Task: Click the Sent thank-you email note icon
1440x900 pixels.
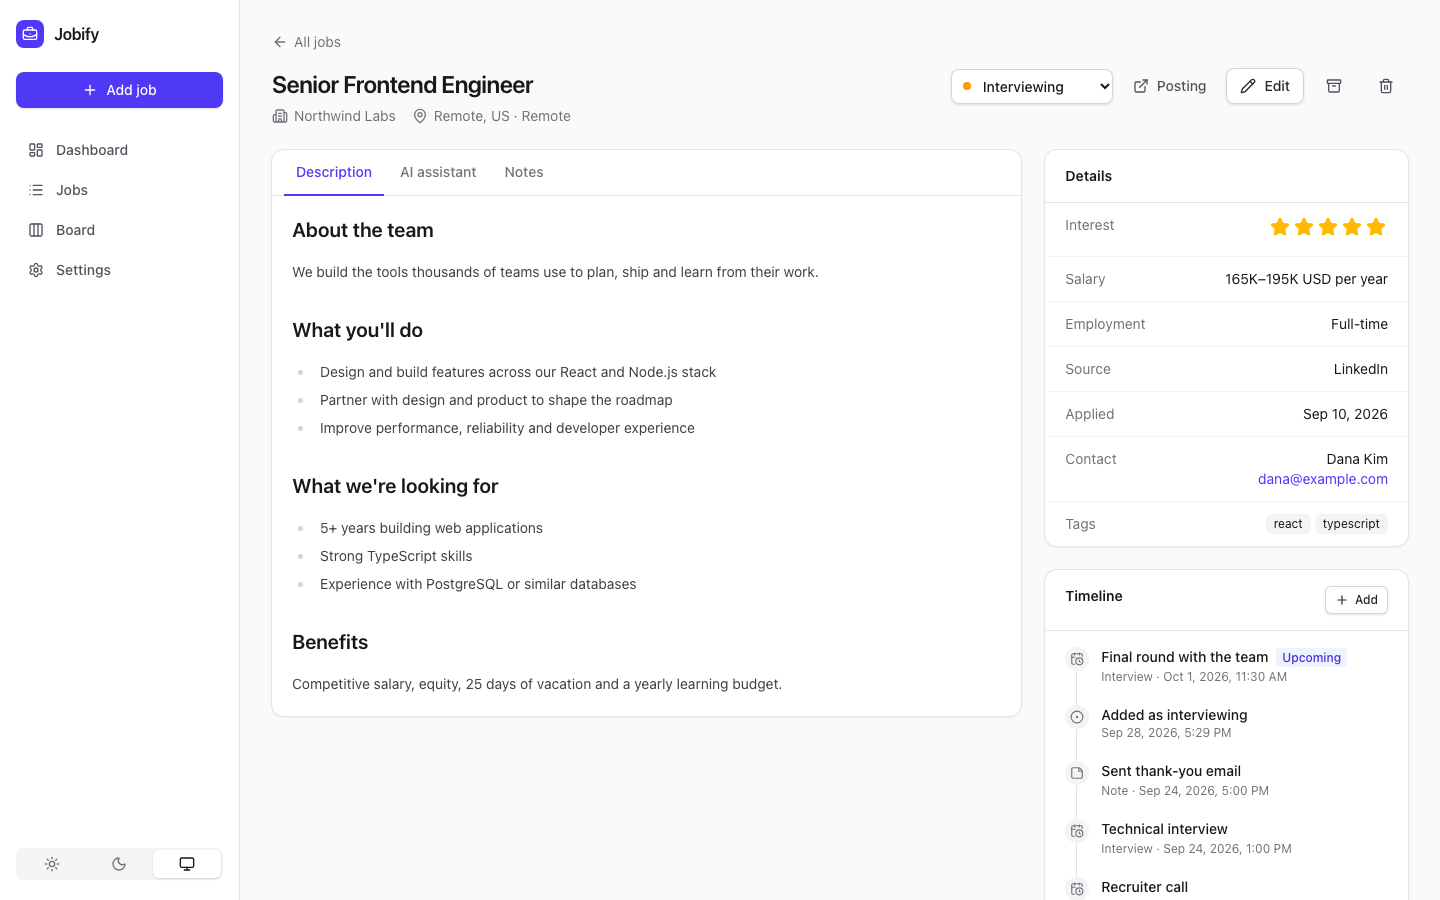Action: click(1077, 773)
